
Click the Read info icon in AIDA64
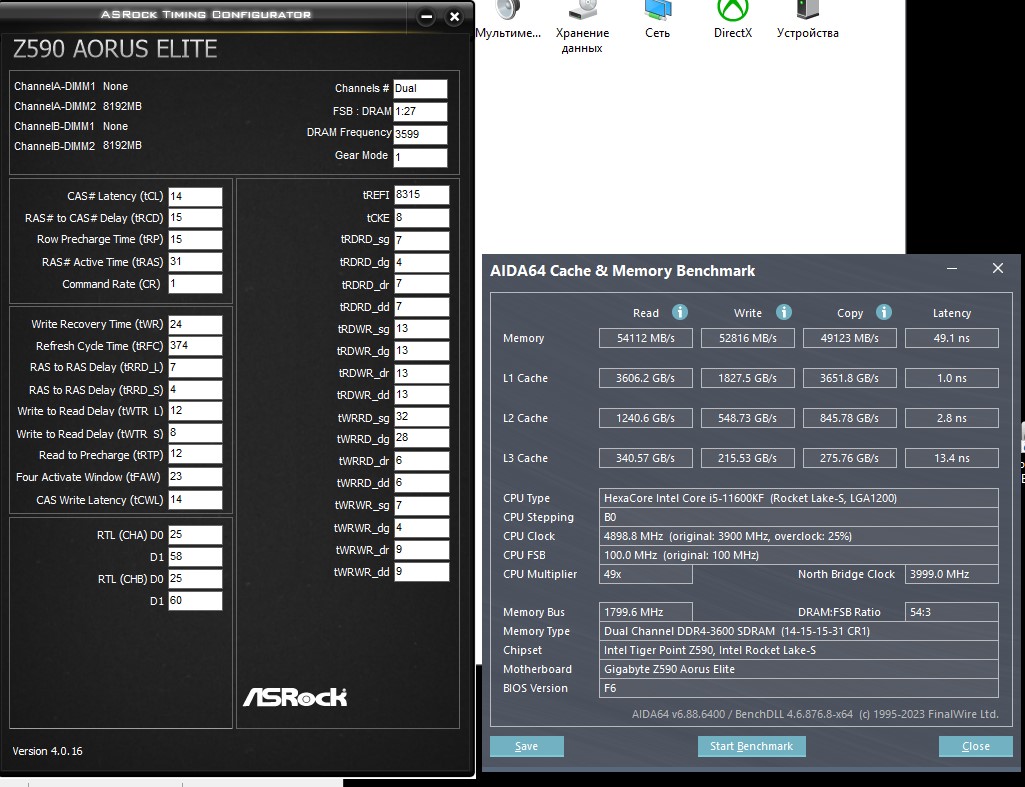pyautogui.click(x=680, y=312)
